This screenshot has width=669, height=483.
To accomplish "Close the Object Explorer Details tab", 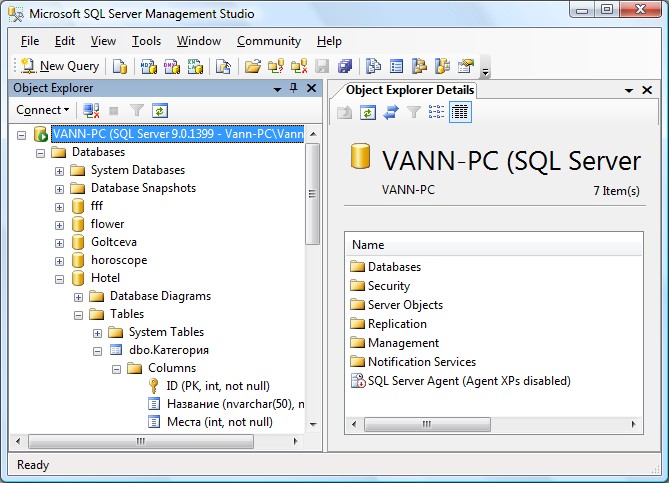I will pyautogui.click(x=647, y=90).
